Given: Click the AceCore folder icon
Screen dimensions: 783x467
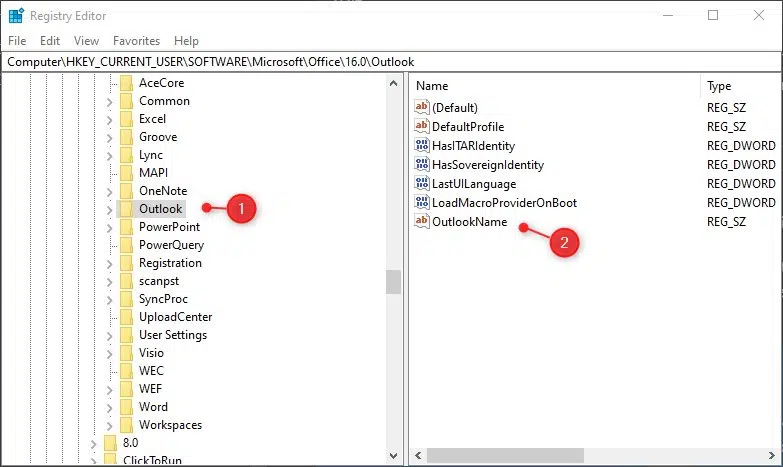Looking at the screenshot, I should click(x=126, y=83).
